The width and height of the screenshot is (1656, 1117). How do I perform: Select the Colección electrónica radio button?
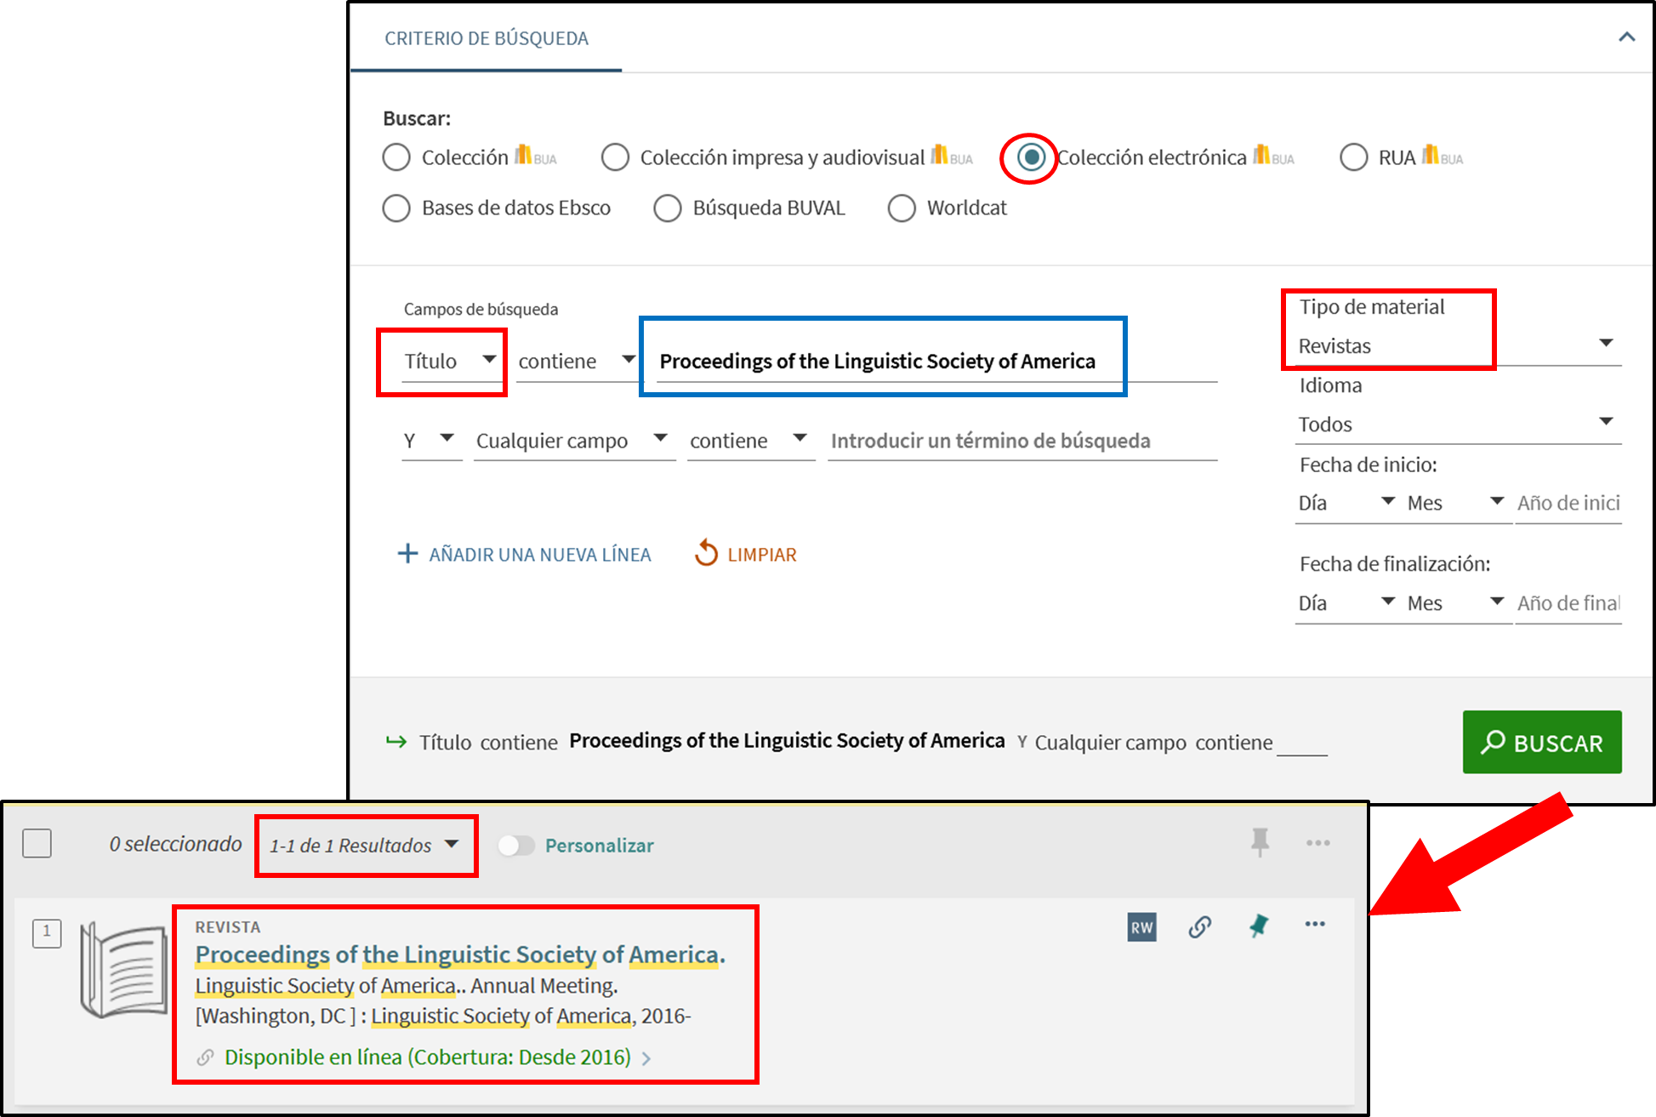[x=1031, y=158]
